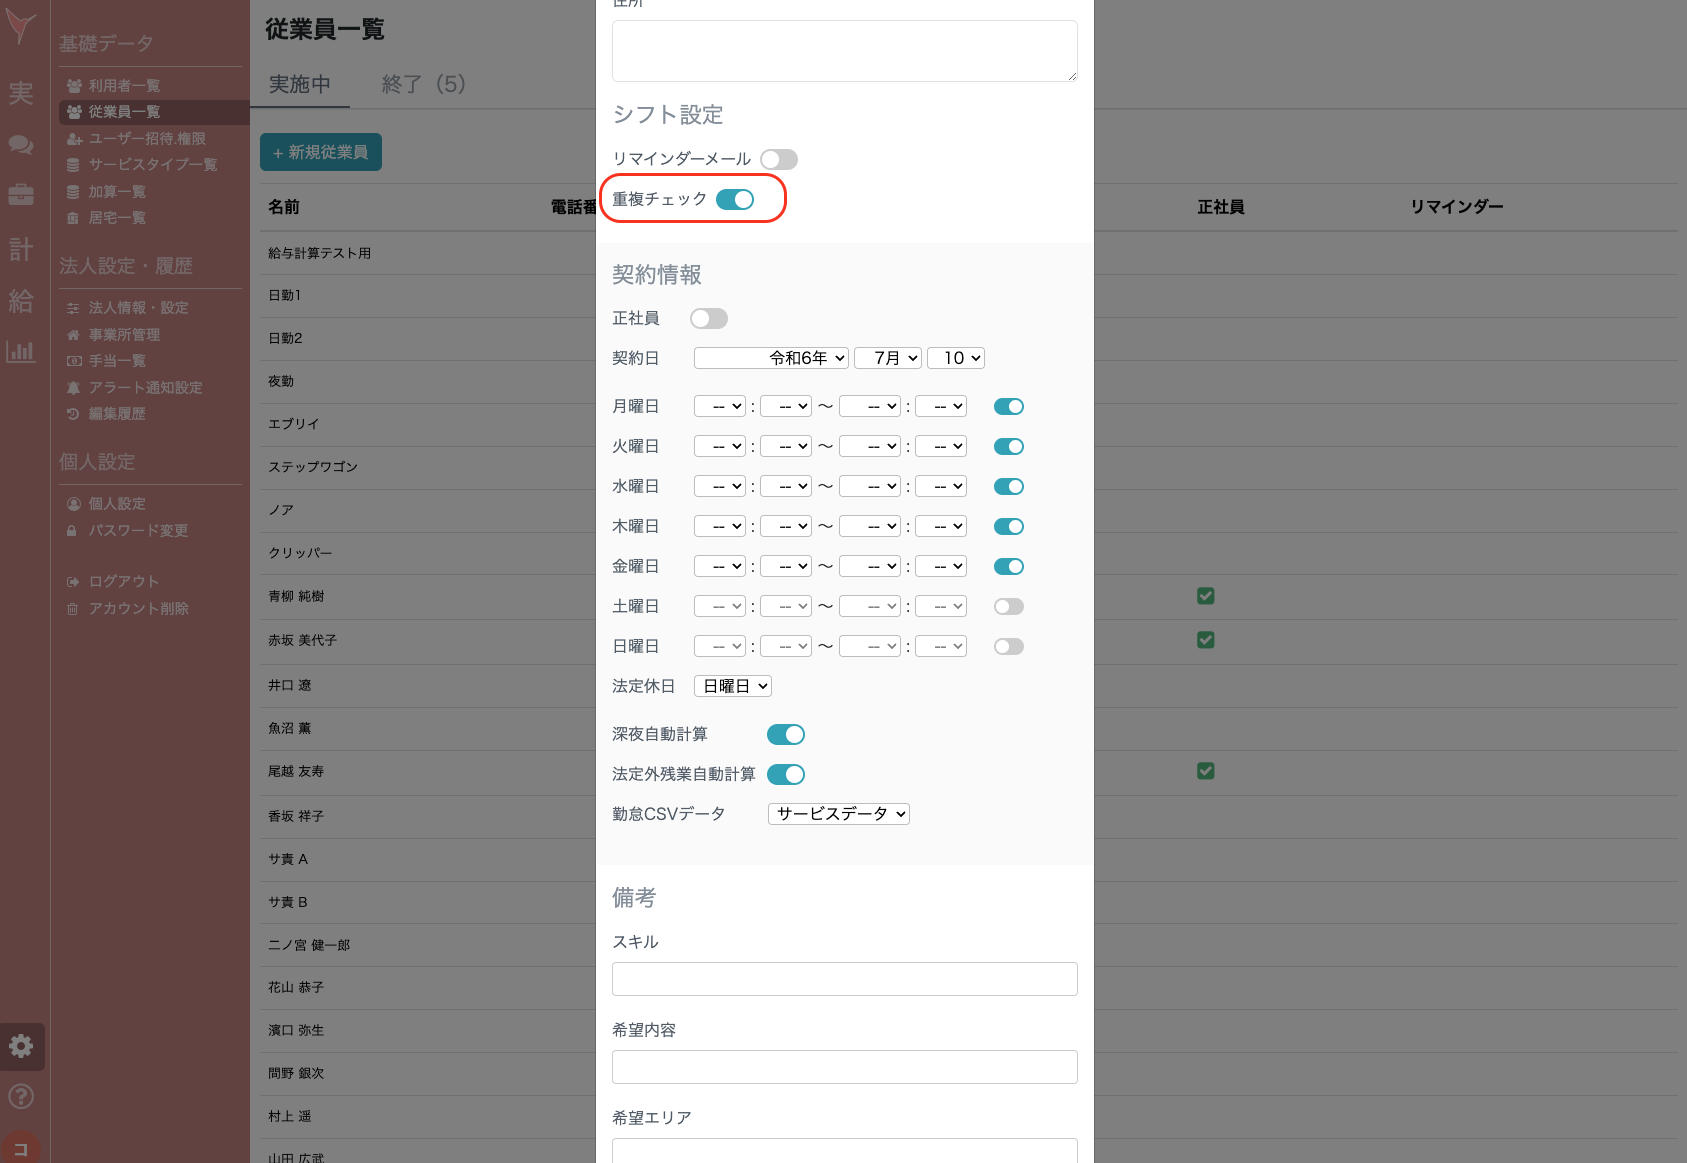Open the briefcase icon in left rail

pos(21,195)
